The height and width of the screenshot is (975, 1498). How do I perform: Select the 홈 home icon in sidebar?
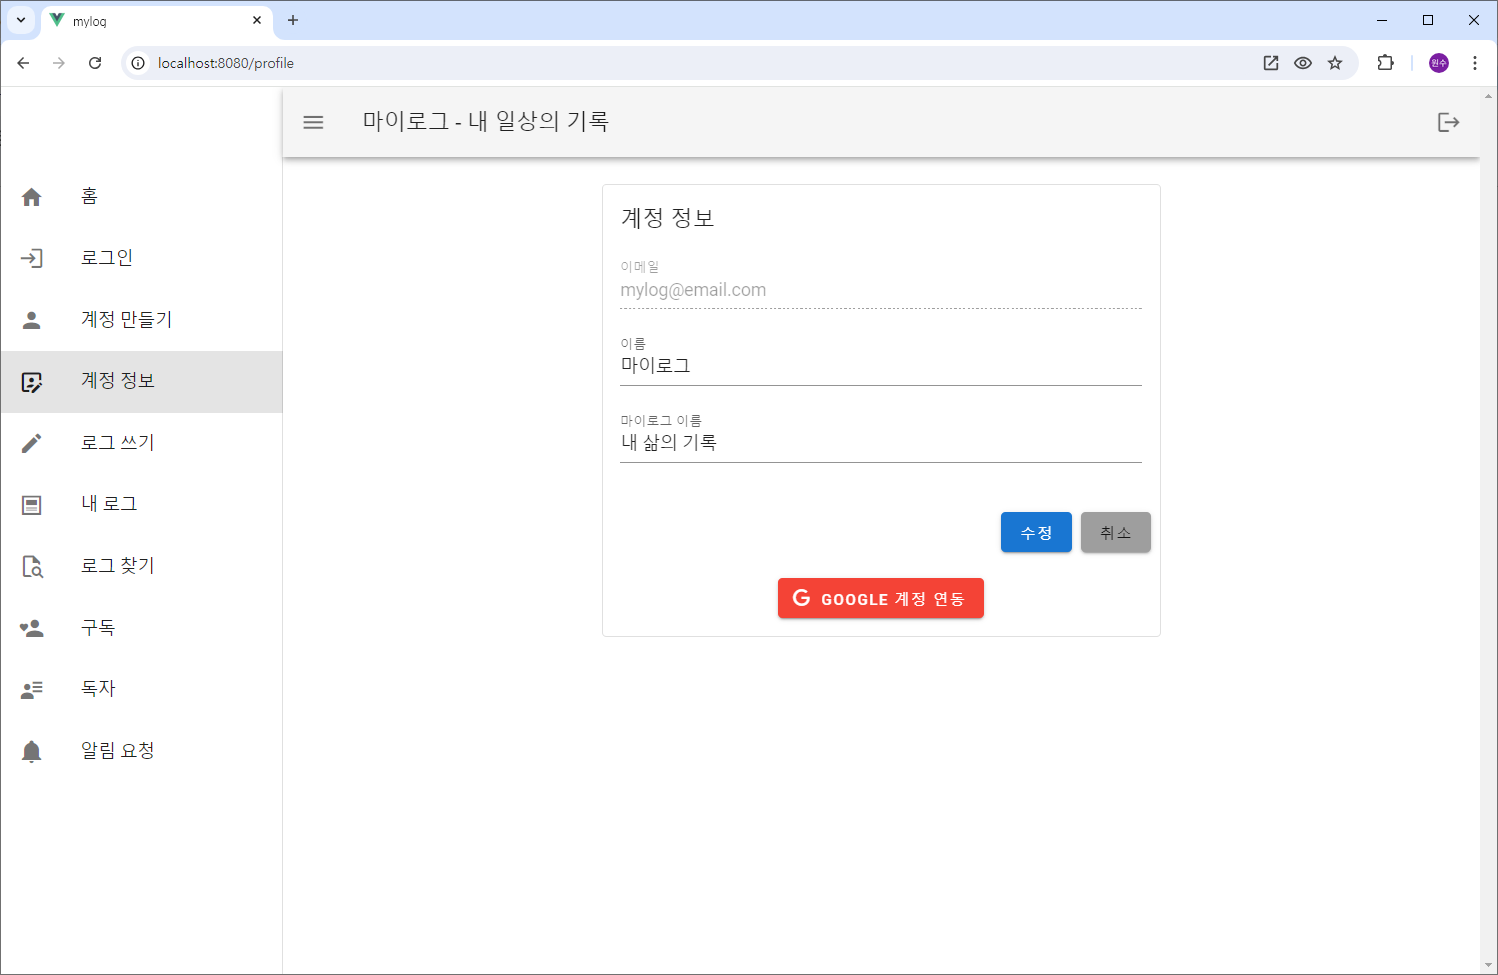click(31, 196)
